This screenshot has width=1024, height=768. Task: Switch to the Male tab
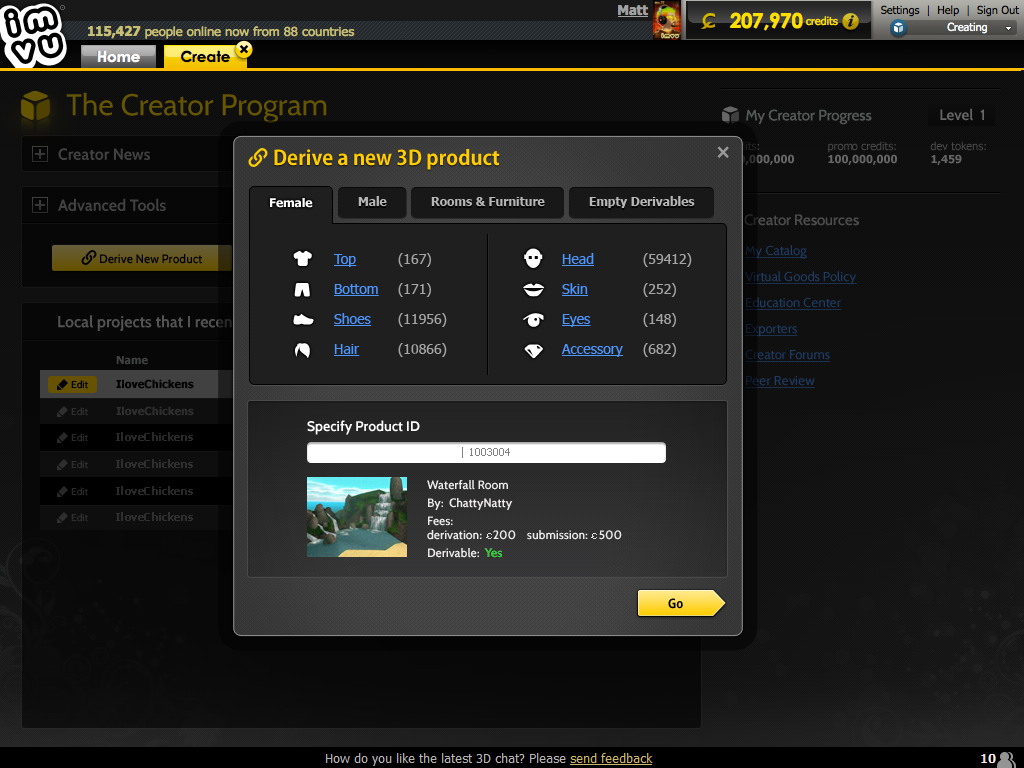click(372, 202)
